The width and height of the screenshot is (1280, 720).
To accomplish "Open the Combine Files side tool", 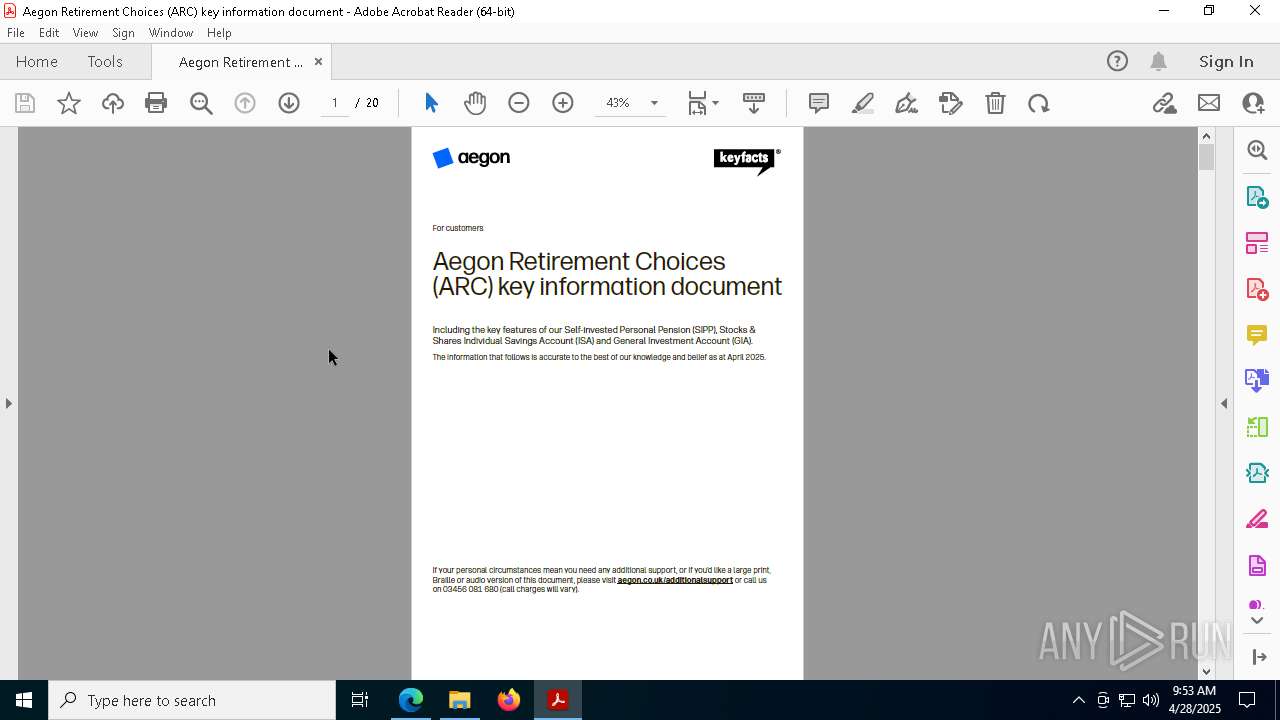I will [1257, 380].
